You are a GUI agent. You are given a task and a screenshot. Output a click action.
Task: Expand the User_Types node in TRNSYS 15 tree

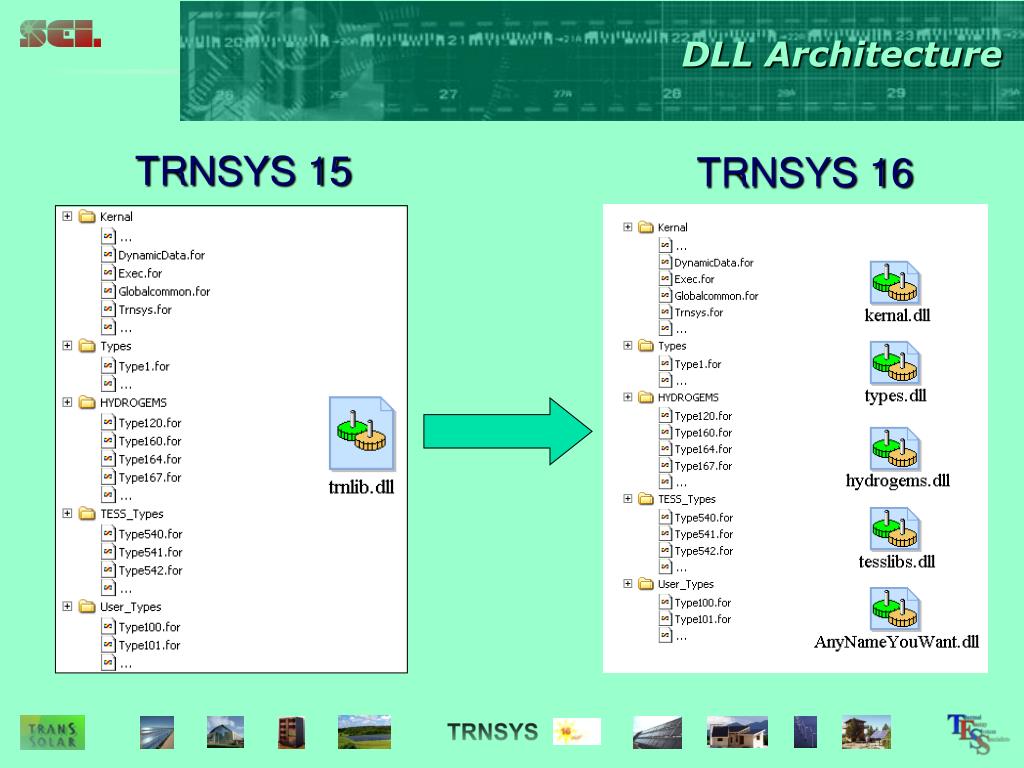click(x=67, y=607)
